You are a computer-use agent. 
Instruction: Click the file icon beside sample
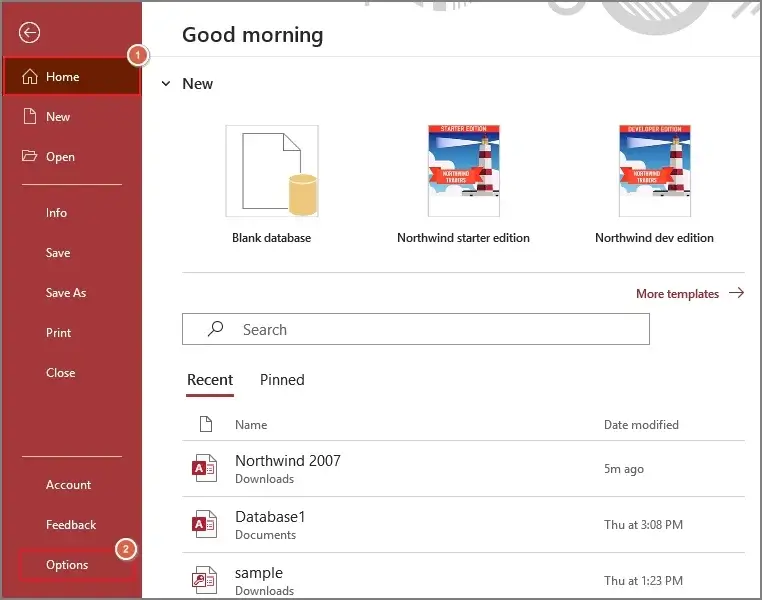(205, 580)
